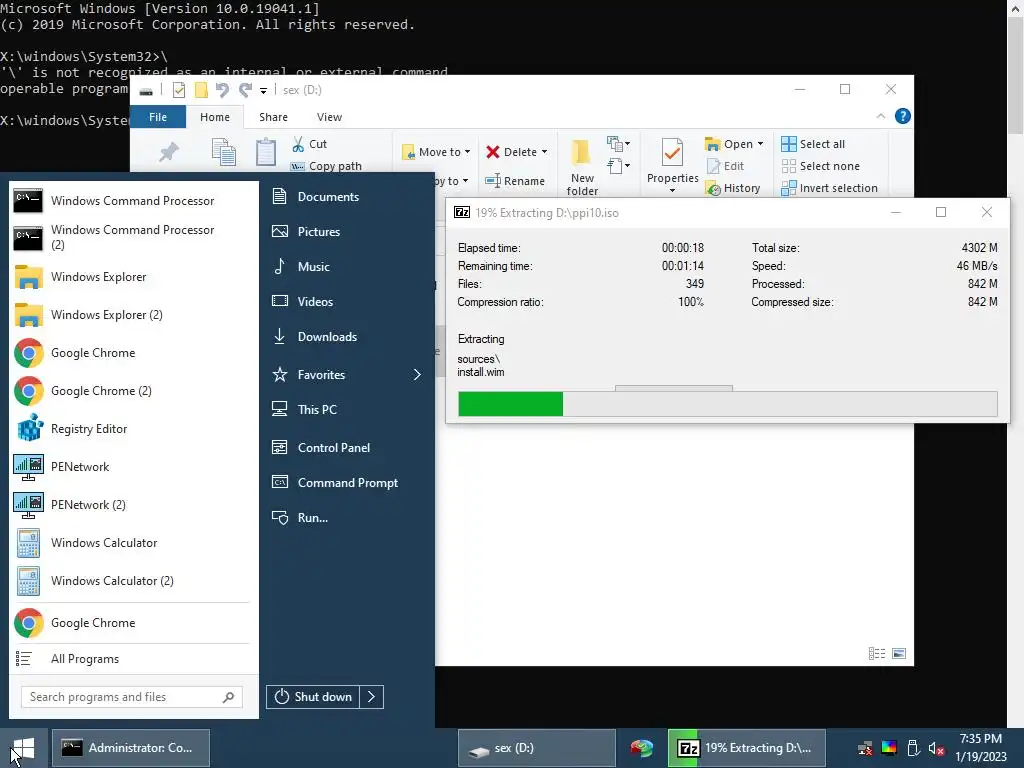Screen dimensions: 1024x768
Task: Click the USB device tray icon
Action: (913, 748)
